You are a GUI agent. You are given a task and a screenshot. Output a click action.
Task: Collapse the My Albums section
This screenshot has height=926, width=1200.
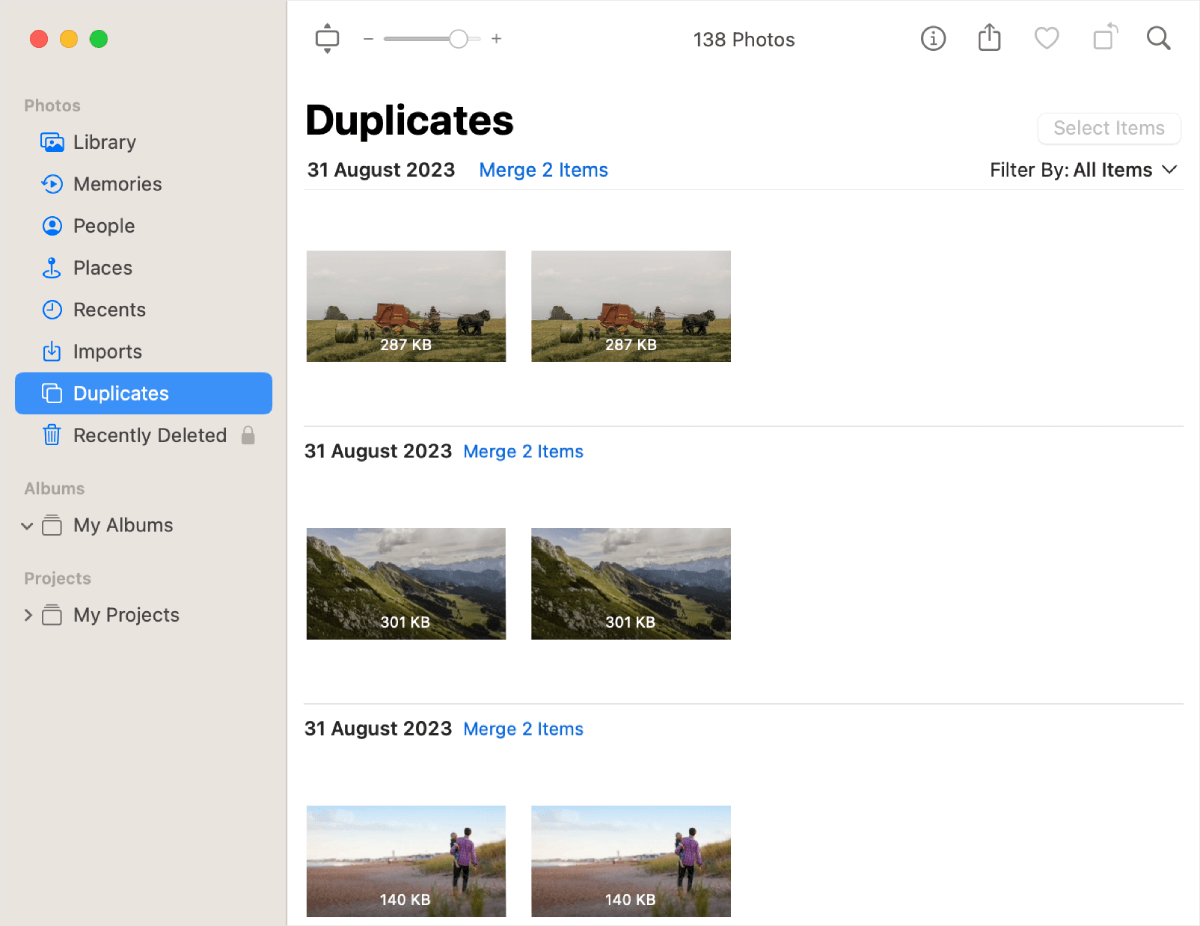click(x=27, y=525)
